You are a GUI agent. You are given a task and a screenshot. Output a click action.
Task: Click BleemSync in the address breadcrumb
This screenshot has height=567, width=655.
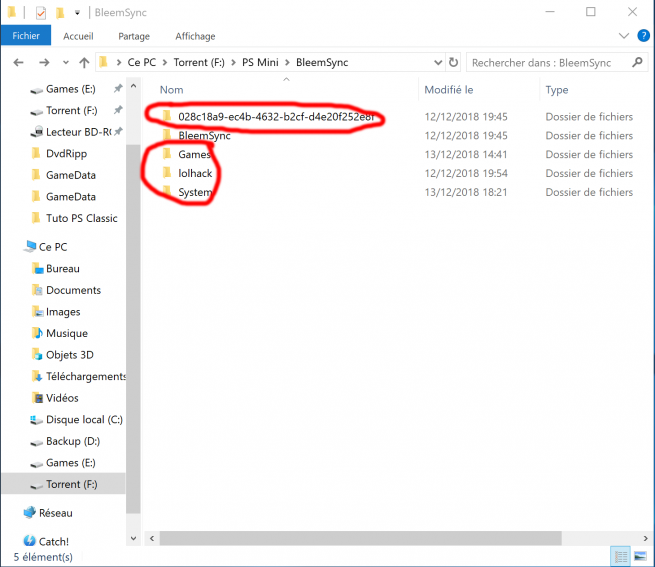322,63
